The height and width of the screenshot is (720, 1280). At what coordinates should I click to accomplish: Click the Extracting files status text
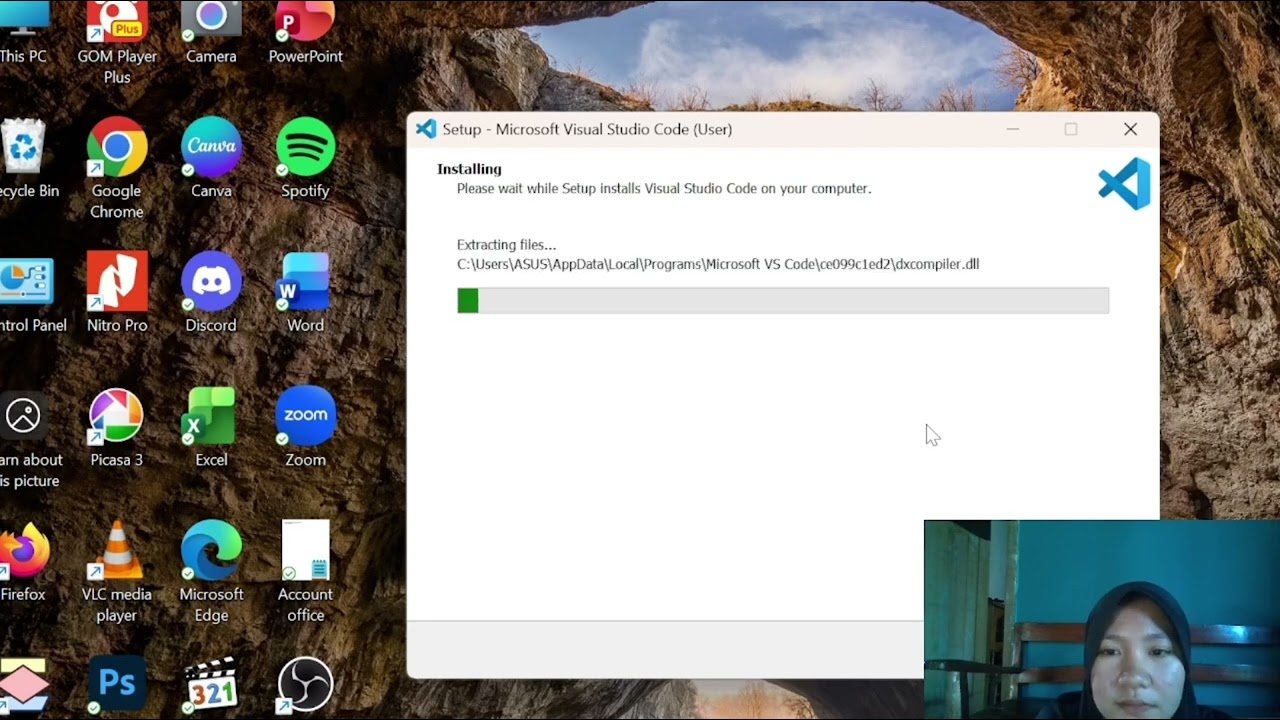tap(506, 244)
